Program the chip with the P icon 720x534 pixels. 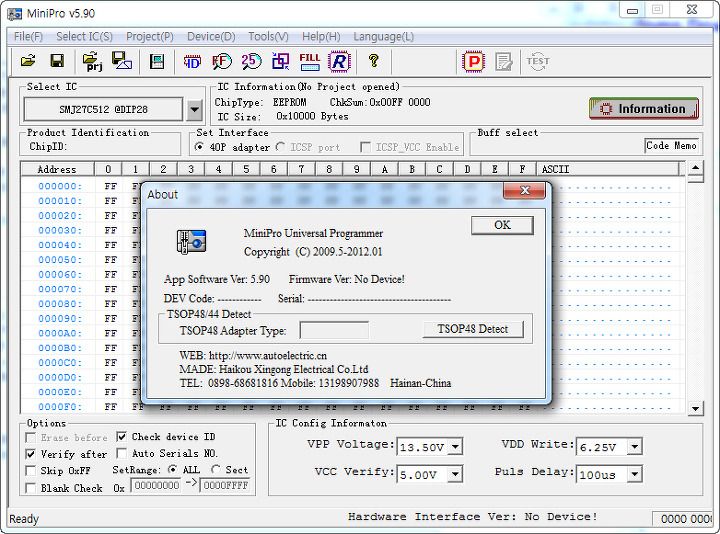[x=474, y=62]
